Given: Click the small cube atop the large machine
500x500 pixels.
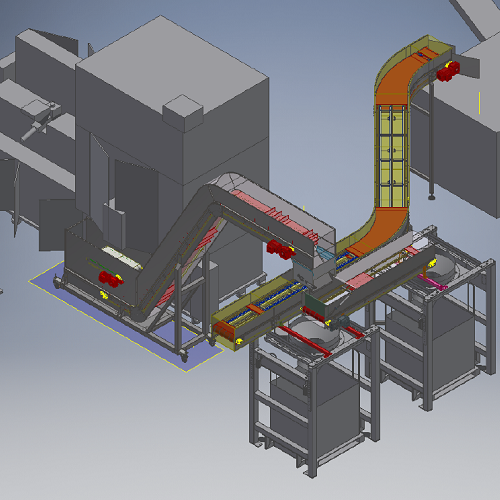Looking at the screenshot, I should point(183,113).
